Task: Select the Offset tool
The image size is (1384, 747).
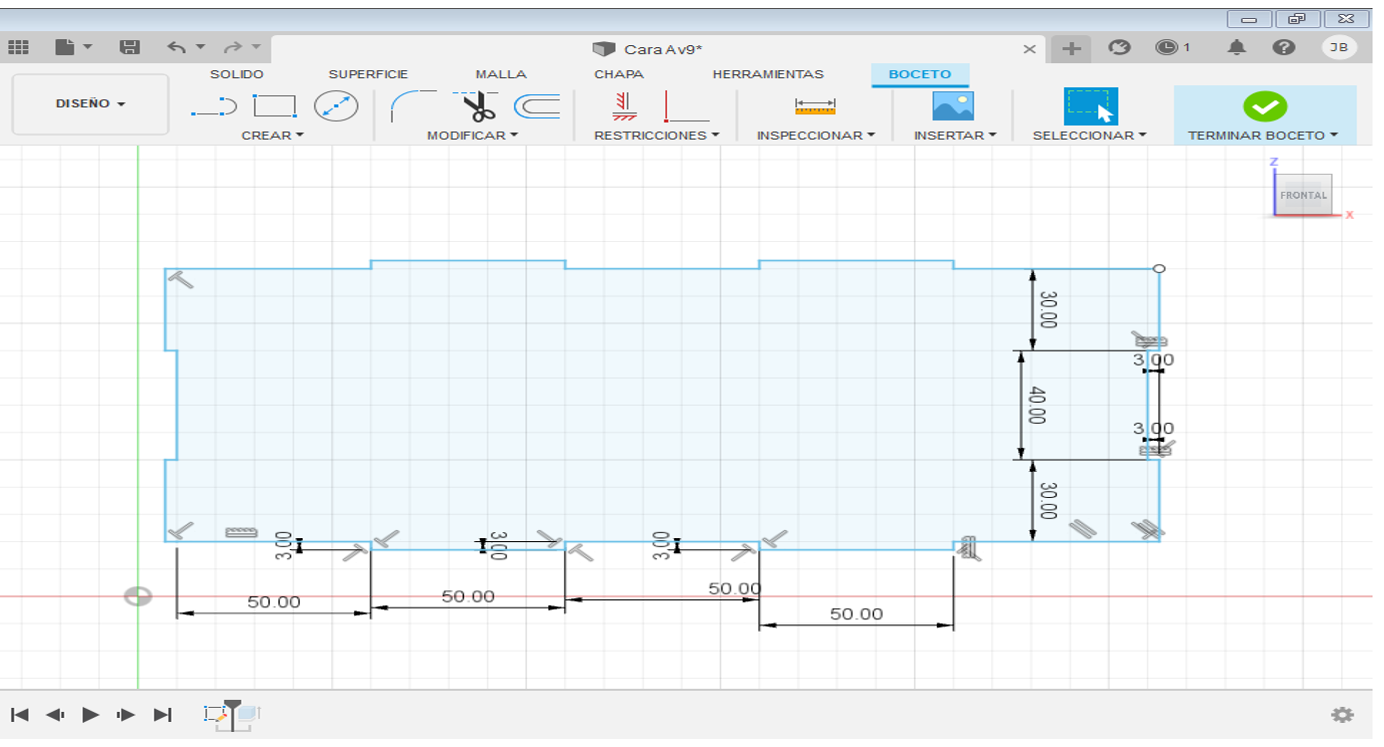Action: (536, 105)
